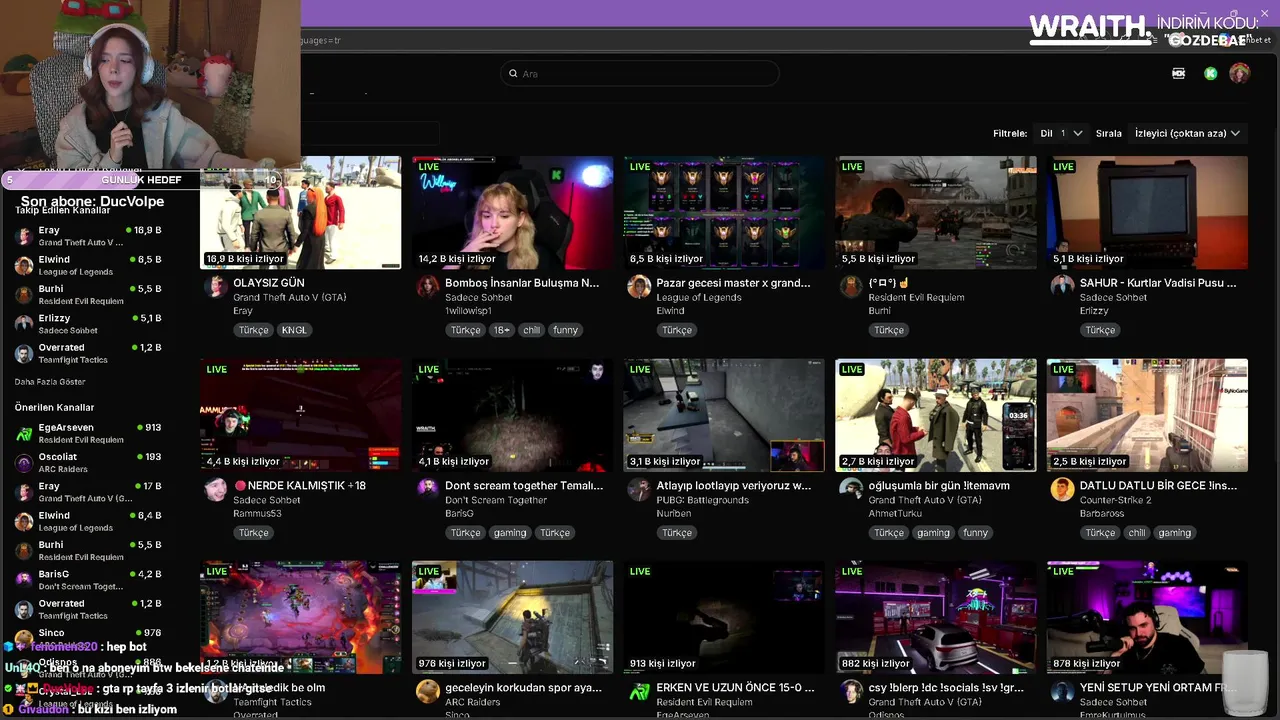Open Burhi stream thumbnail with 5,5 B viewers
This screenshot has height=720, width=1280.
tap(936, 212)
